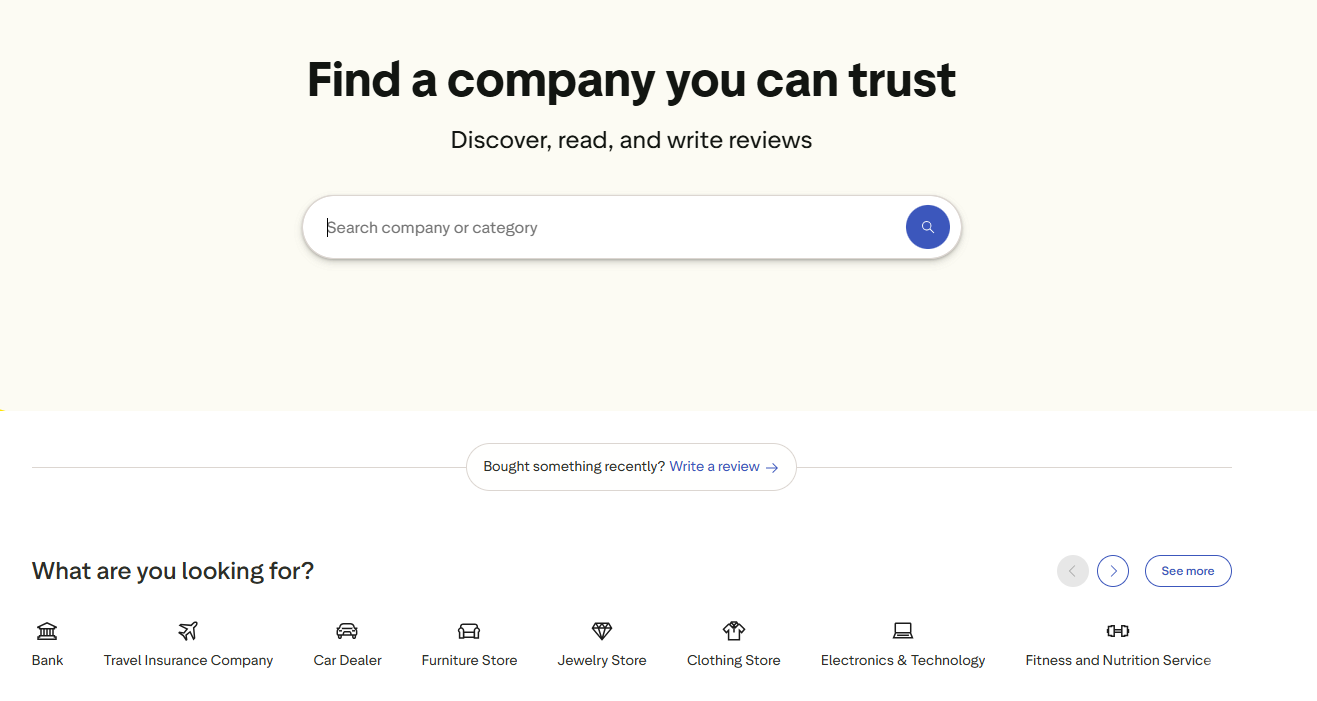The height and width of the screenshot is (701, 1317).
Task: Select the Fitness and Nutrition dumbbell icon
Action: click(1118, 631)
